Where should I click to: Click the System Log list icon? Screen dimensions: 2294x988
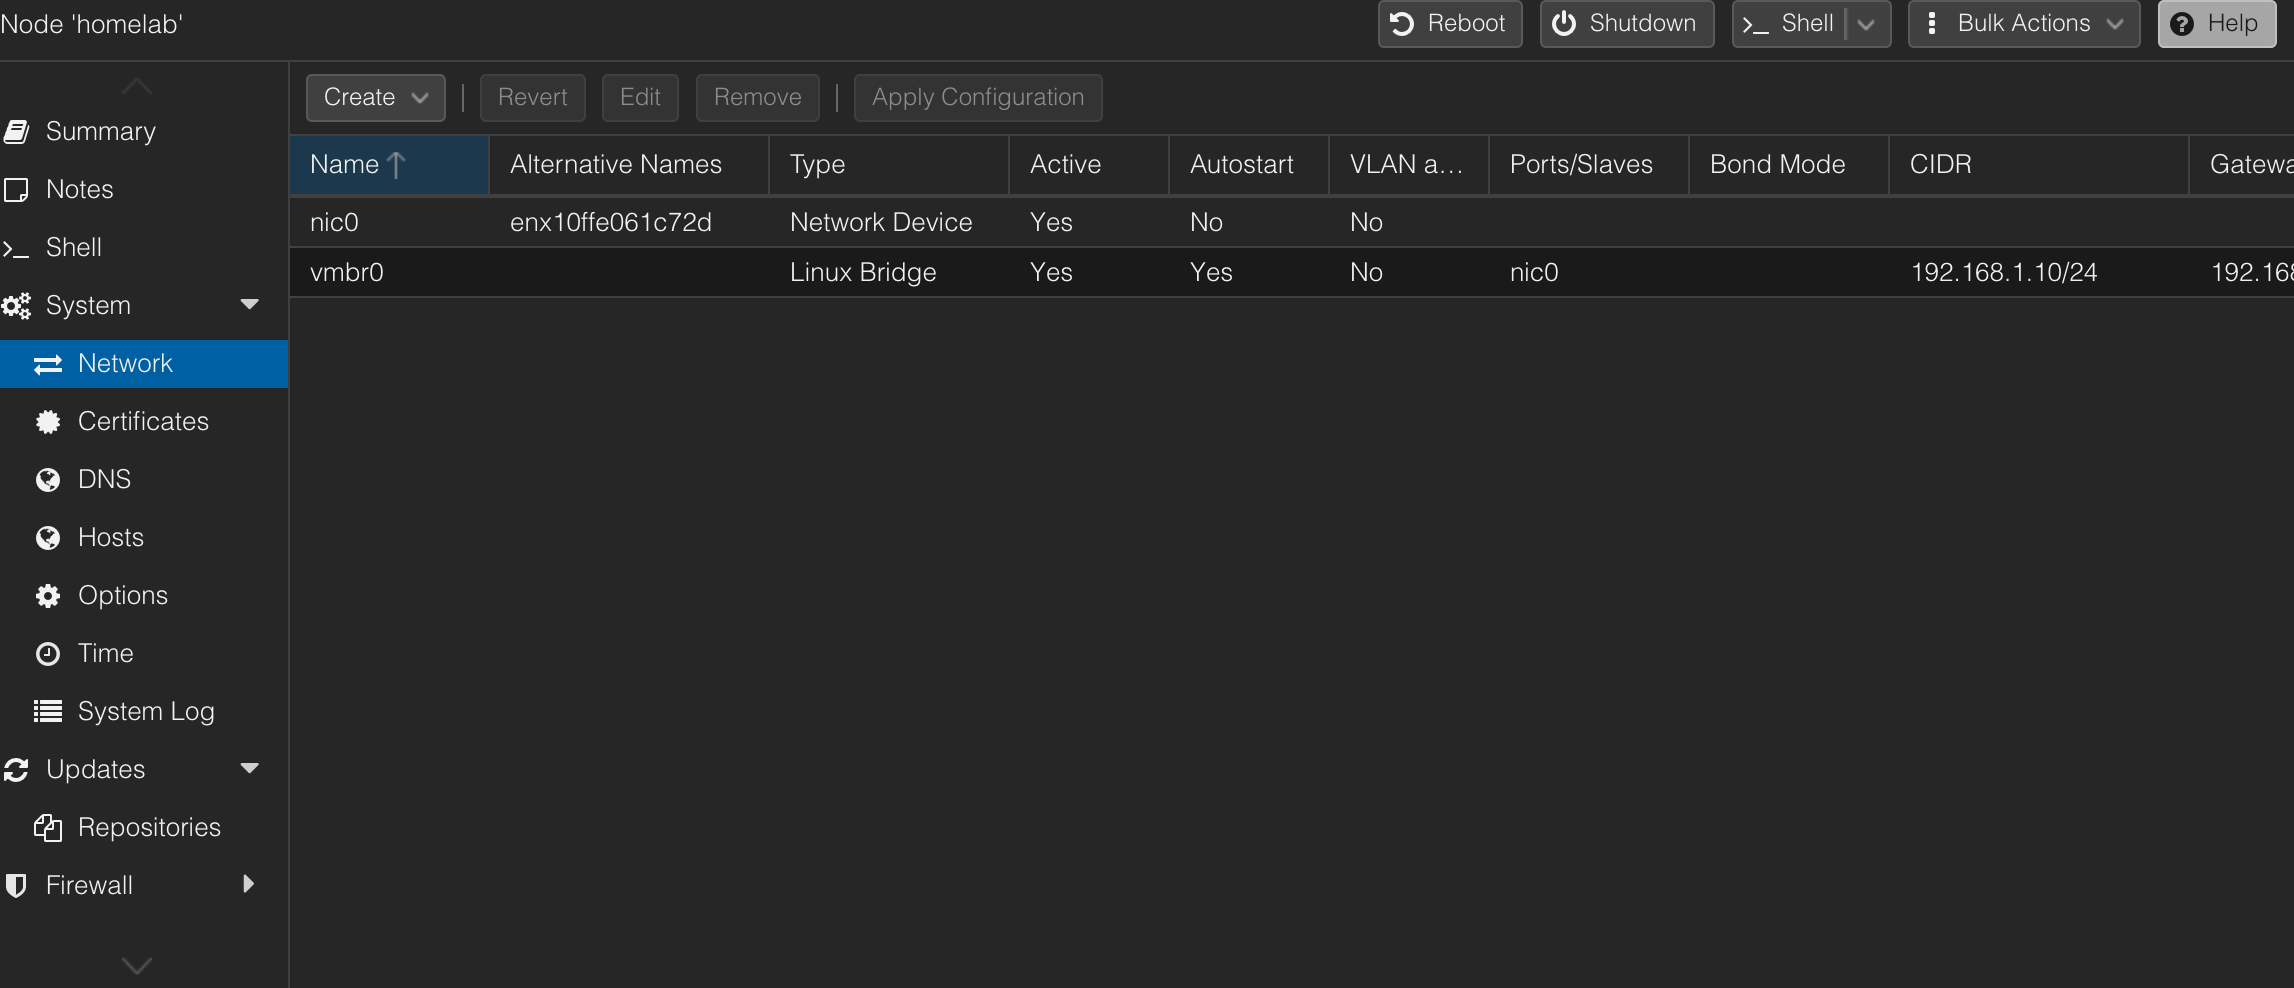point(48,711)
